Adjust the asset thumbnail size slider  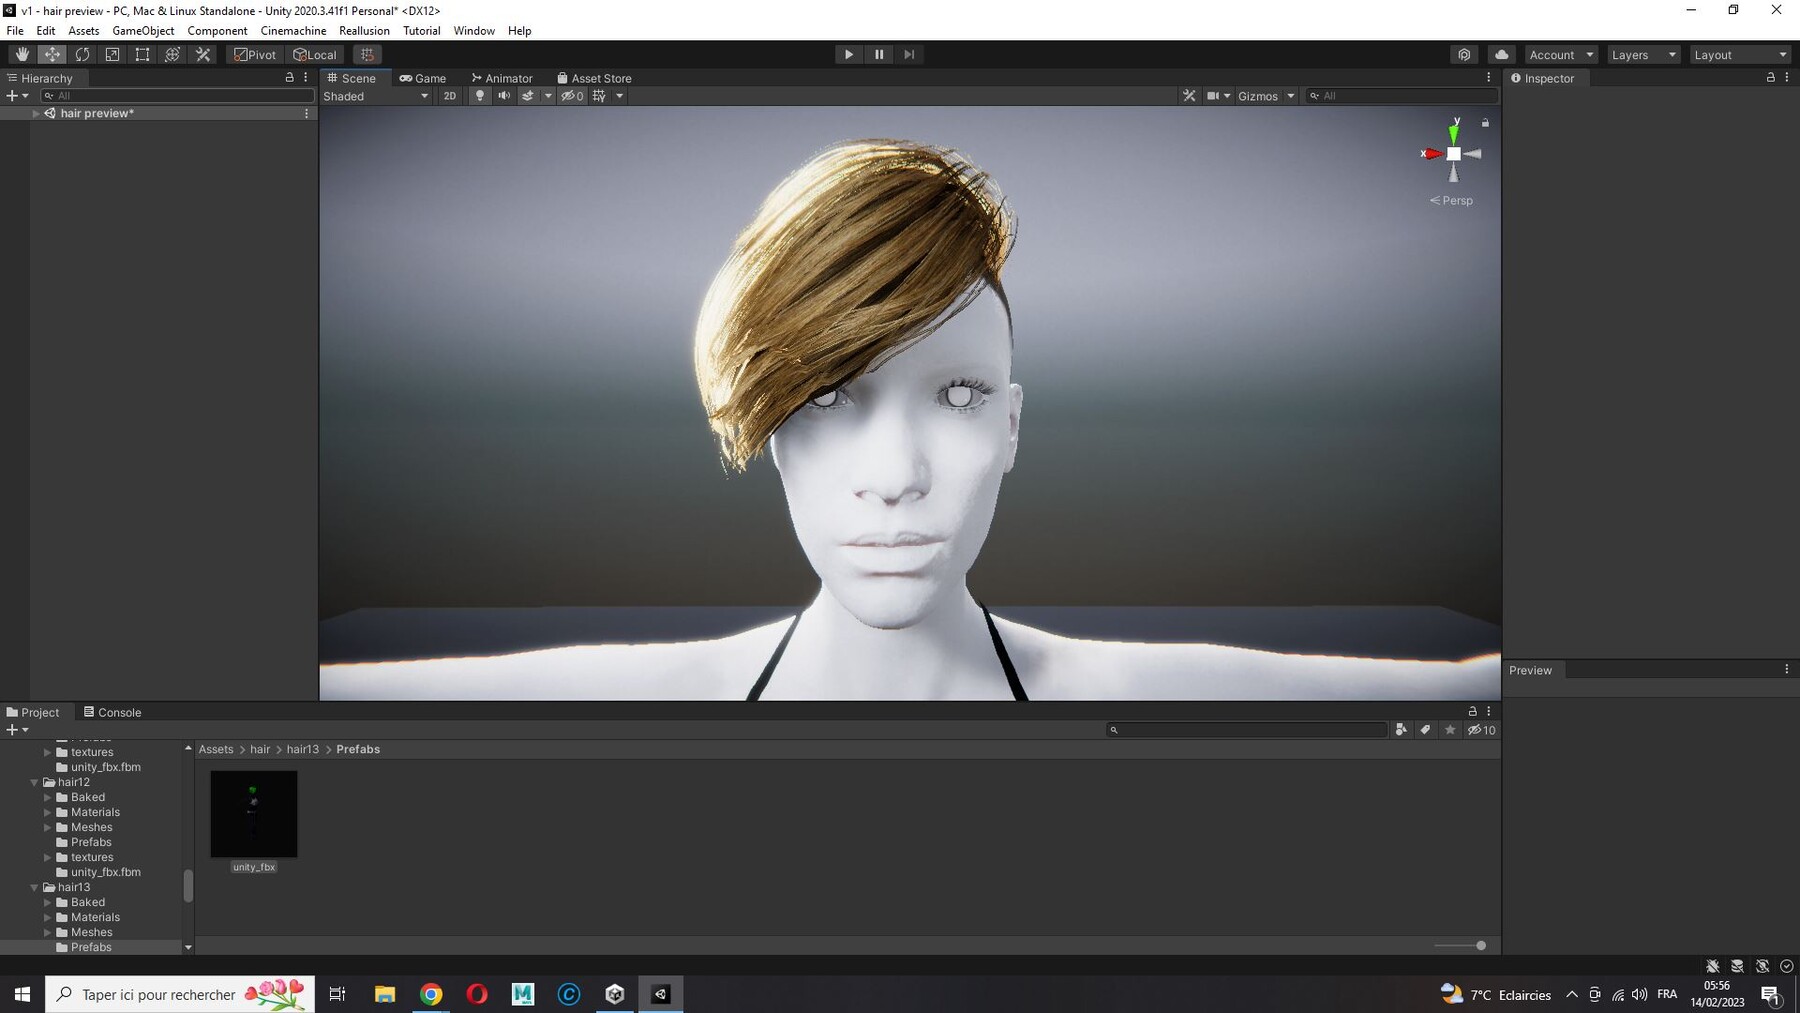tap(1480, 945)
